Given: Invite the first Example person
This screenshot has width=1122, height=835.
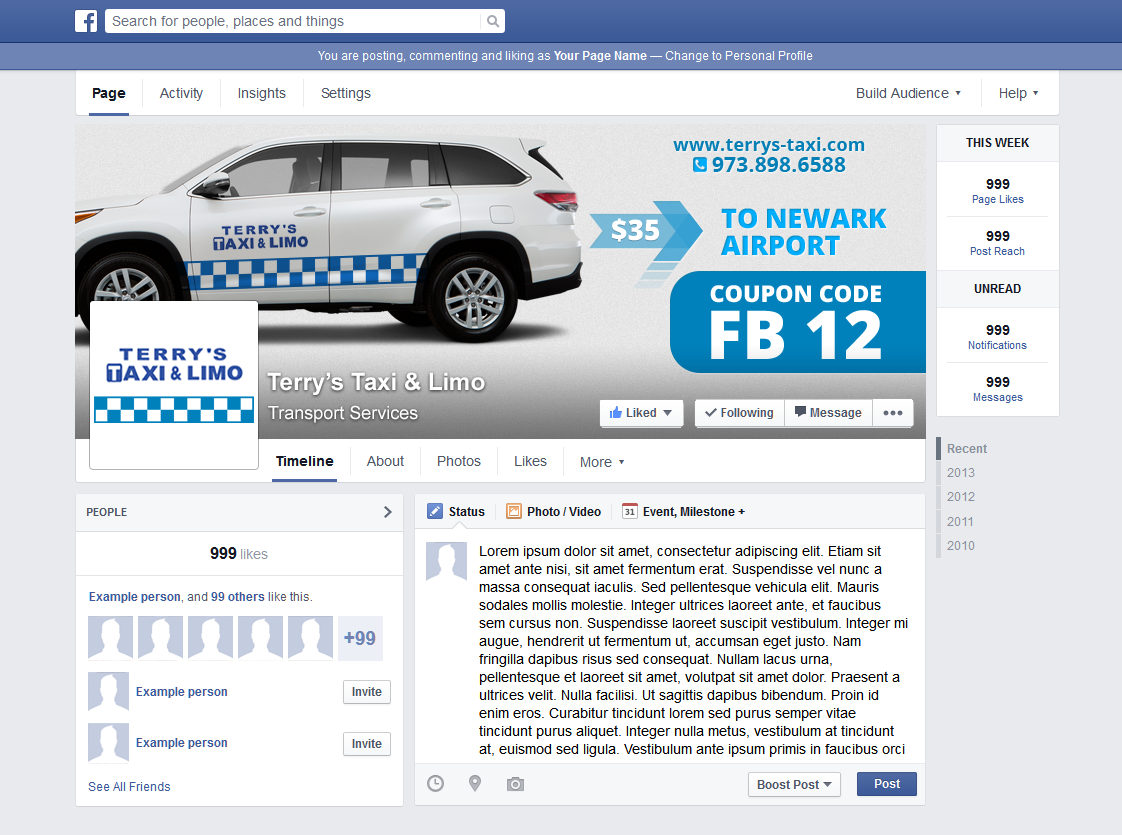Looking at the screenshot, I should click(366, 691).
